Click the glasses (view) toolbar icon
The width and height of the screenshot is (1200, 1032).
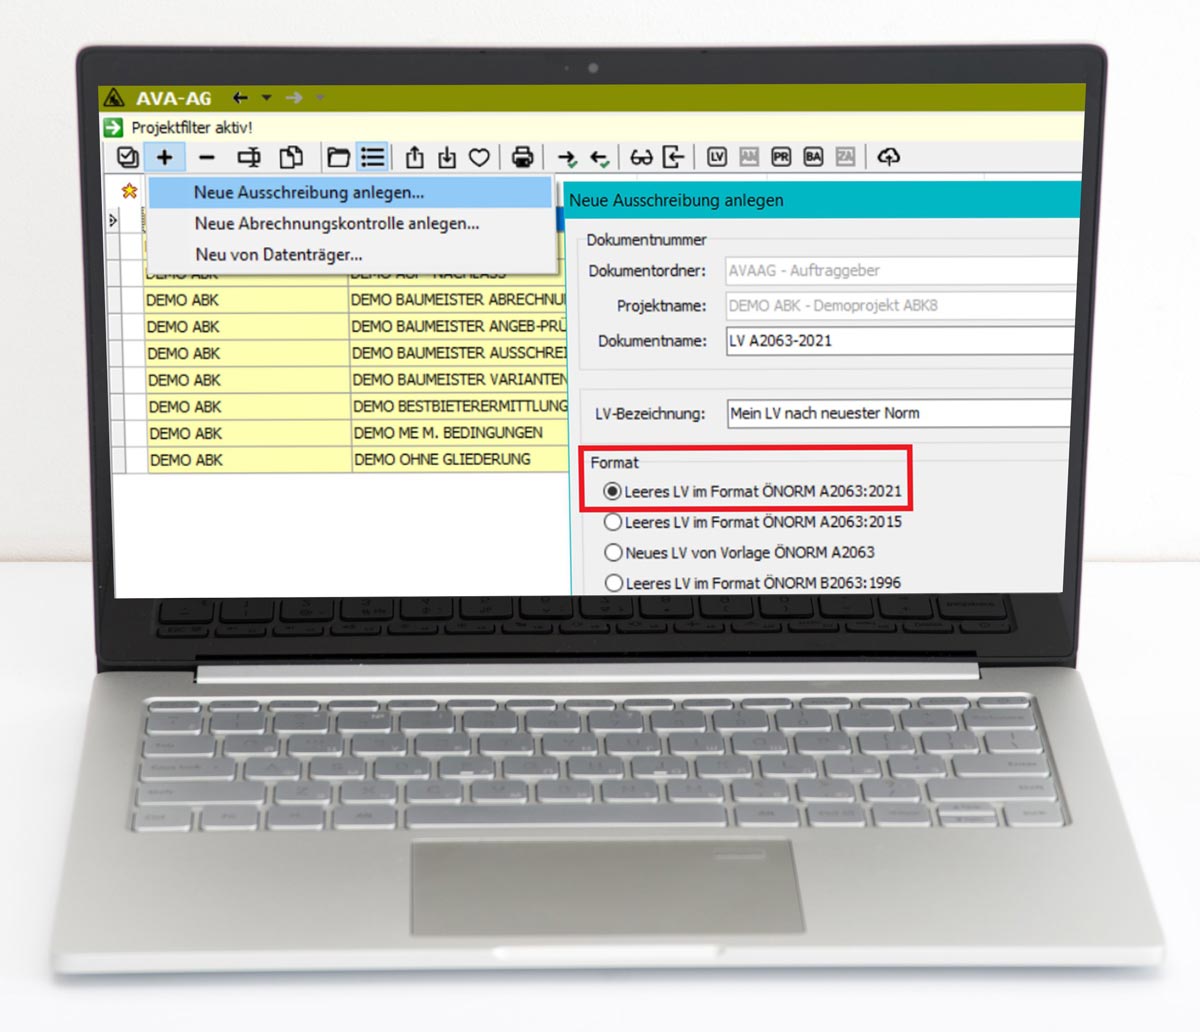(640, 157)
